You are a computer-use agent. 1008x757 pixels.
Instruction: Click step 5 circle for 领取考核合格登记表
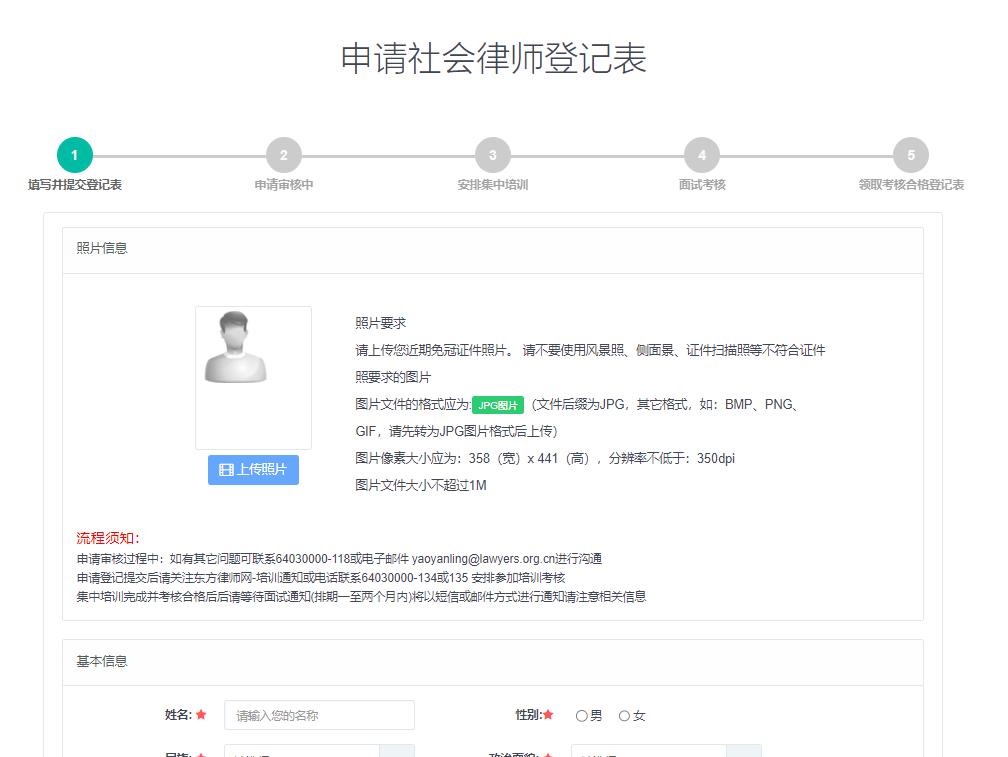click(x=911, y=155)
